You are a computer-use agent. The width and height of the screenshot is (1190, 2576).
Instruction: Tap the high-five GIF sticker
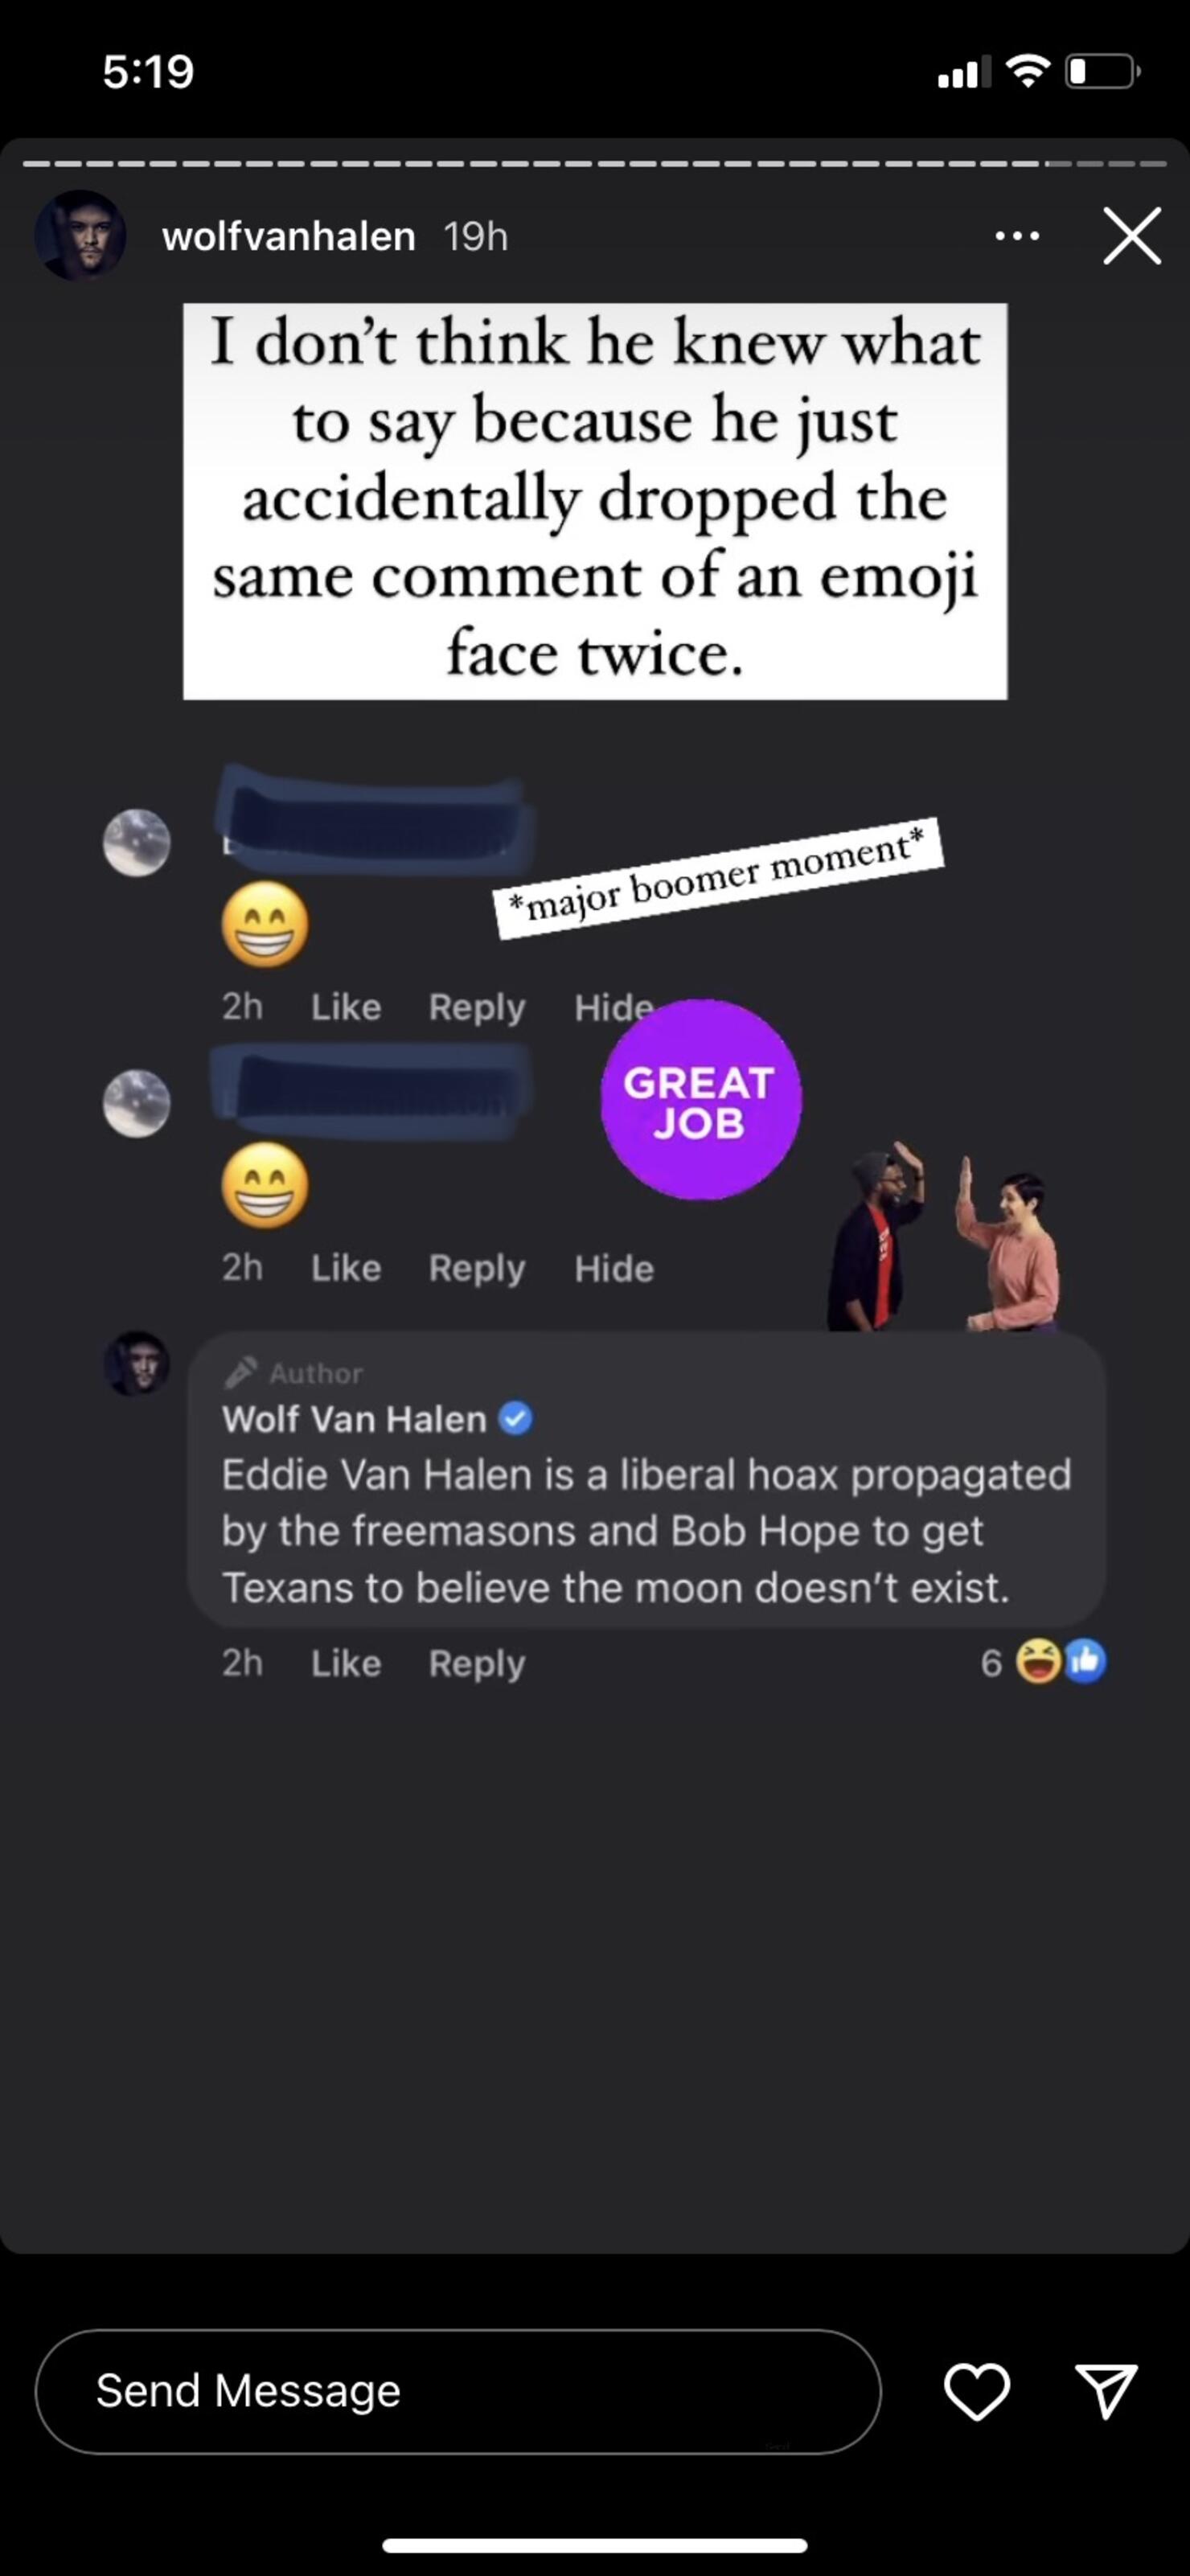click(943, 1236)
